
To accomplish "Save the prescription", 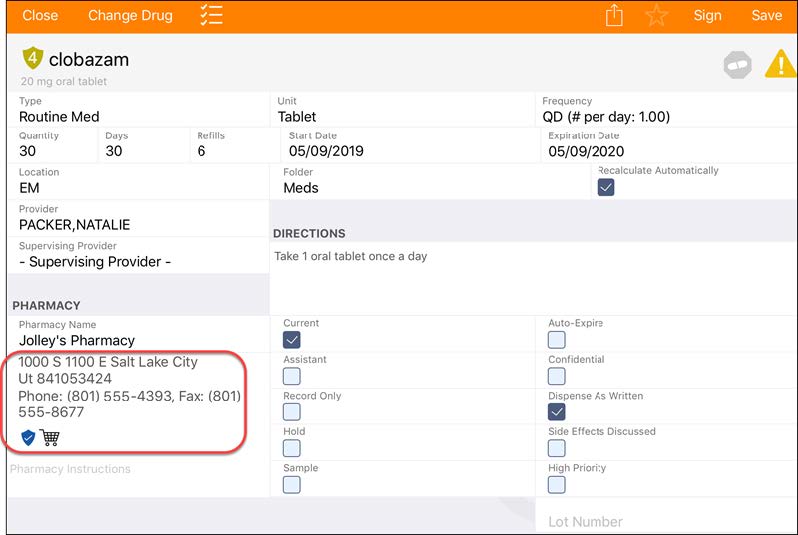I will (766, 15).
